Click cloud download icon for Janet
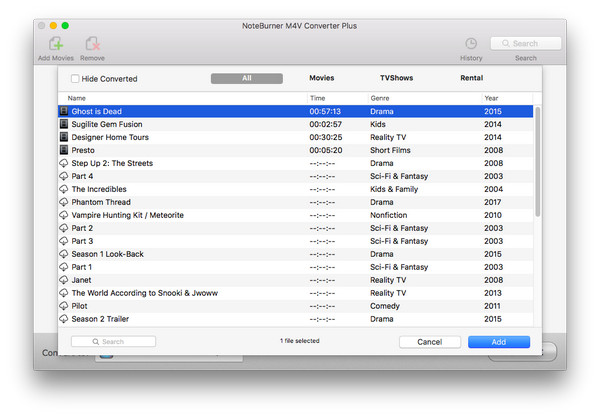This screenshot has width=600, height=418. coord(64,280)
